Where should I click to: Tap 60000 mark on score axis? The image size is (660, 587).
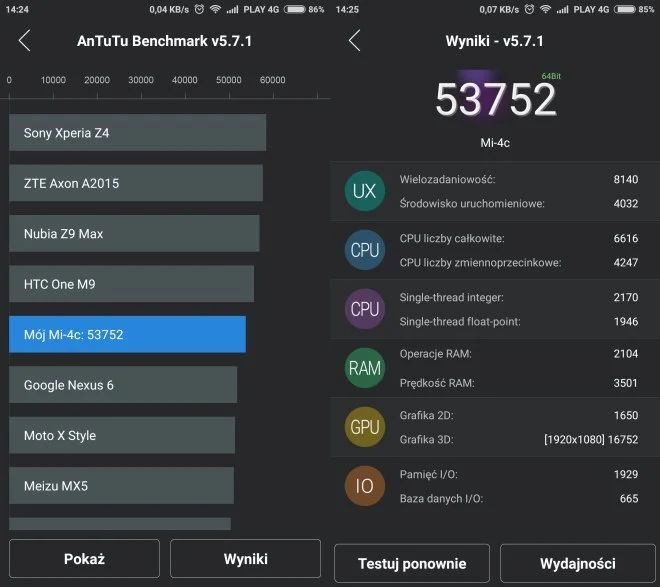coord(273,80)
